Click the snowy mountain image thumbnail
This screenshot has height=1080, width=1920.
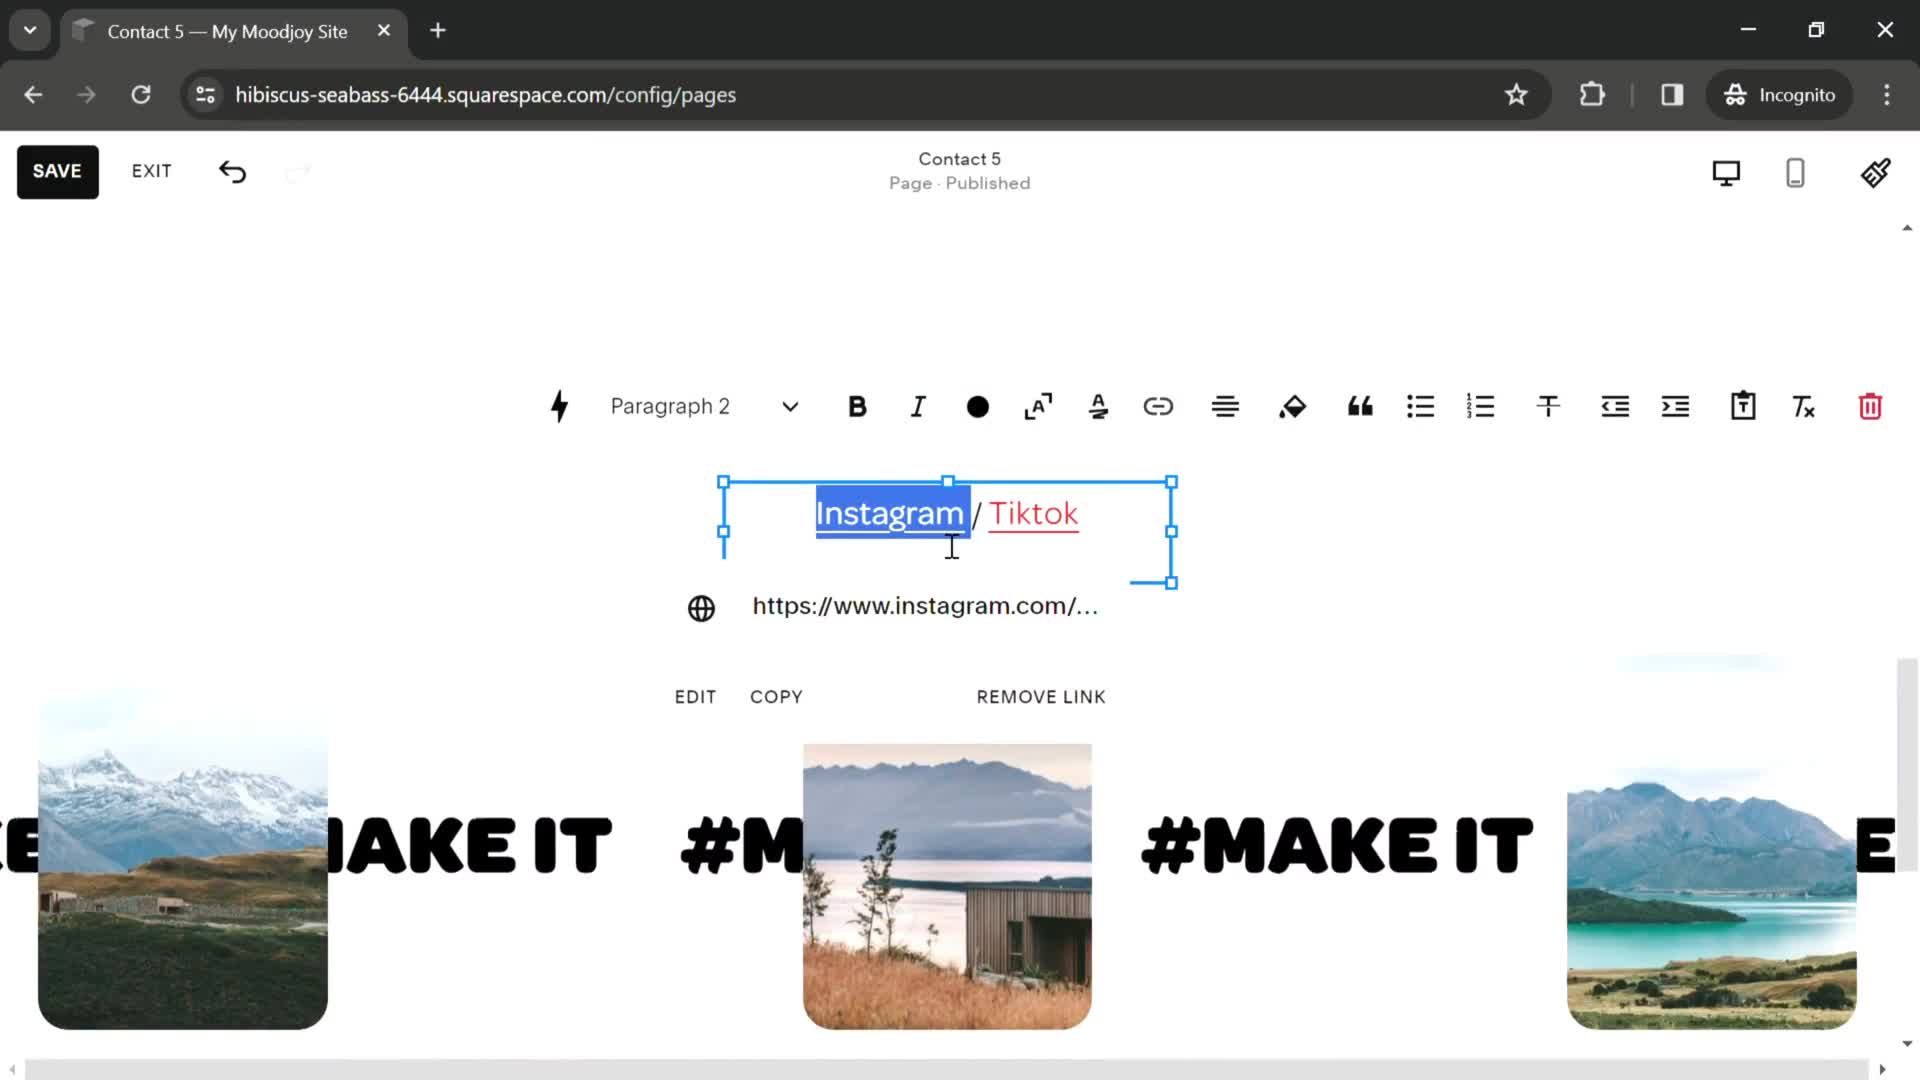pyautogui.click(x=183, y=858)
